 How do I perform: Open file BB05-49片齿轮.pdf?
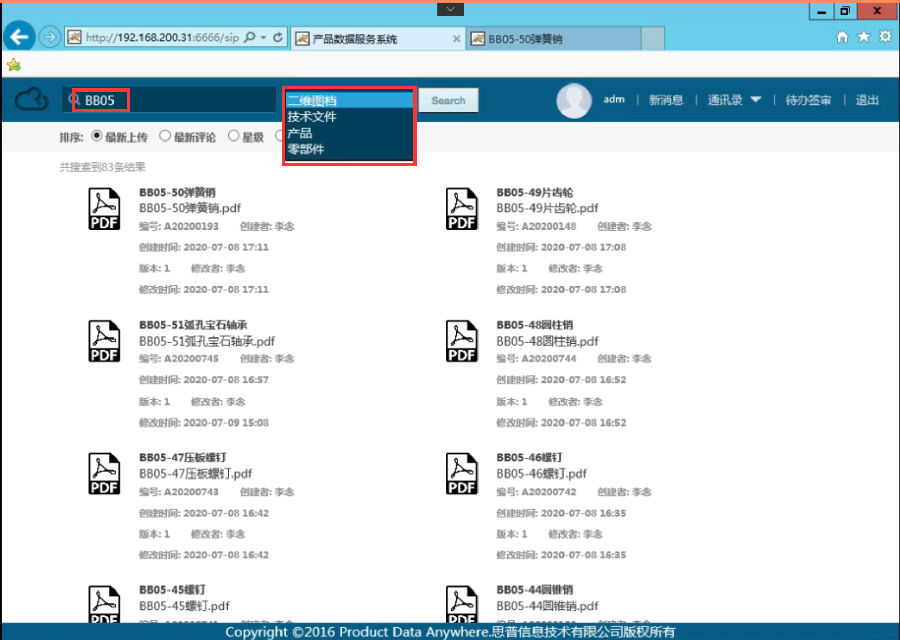point(547,208)
